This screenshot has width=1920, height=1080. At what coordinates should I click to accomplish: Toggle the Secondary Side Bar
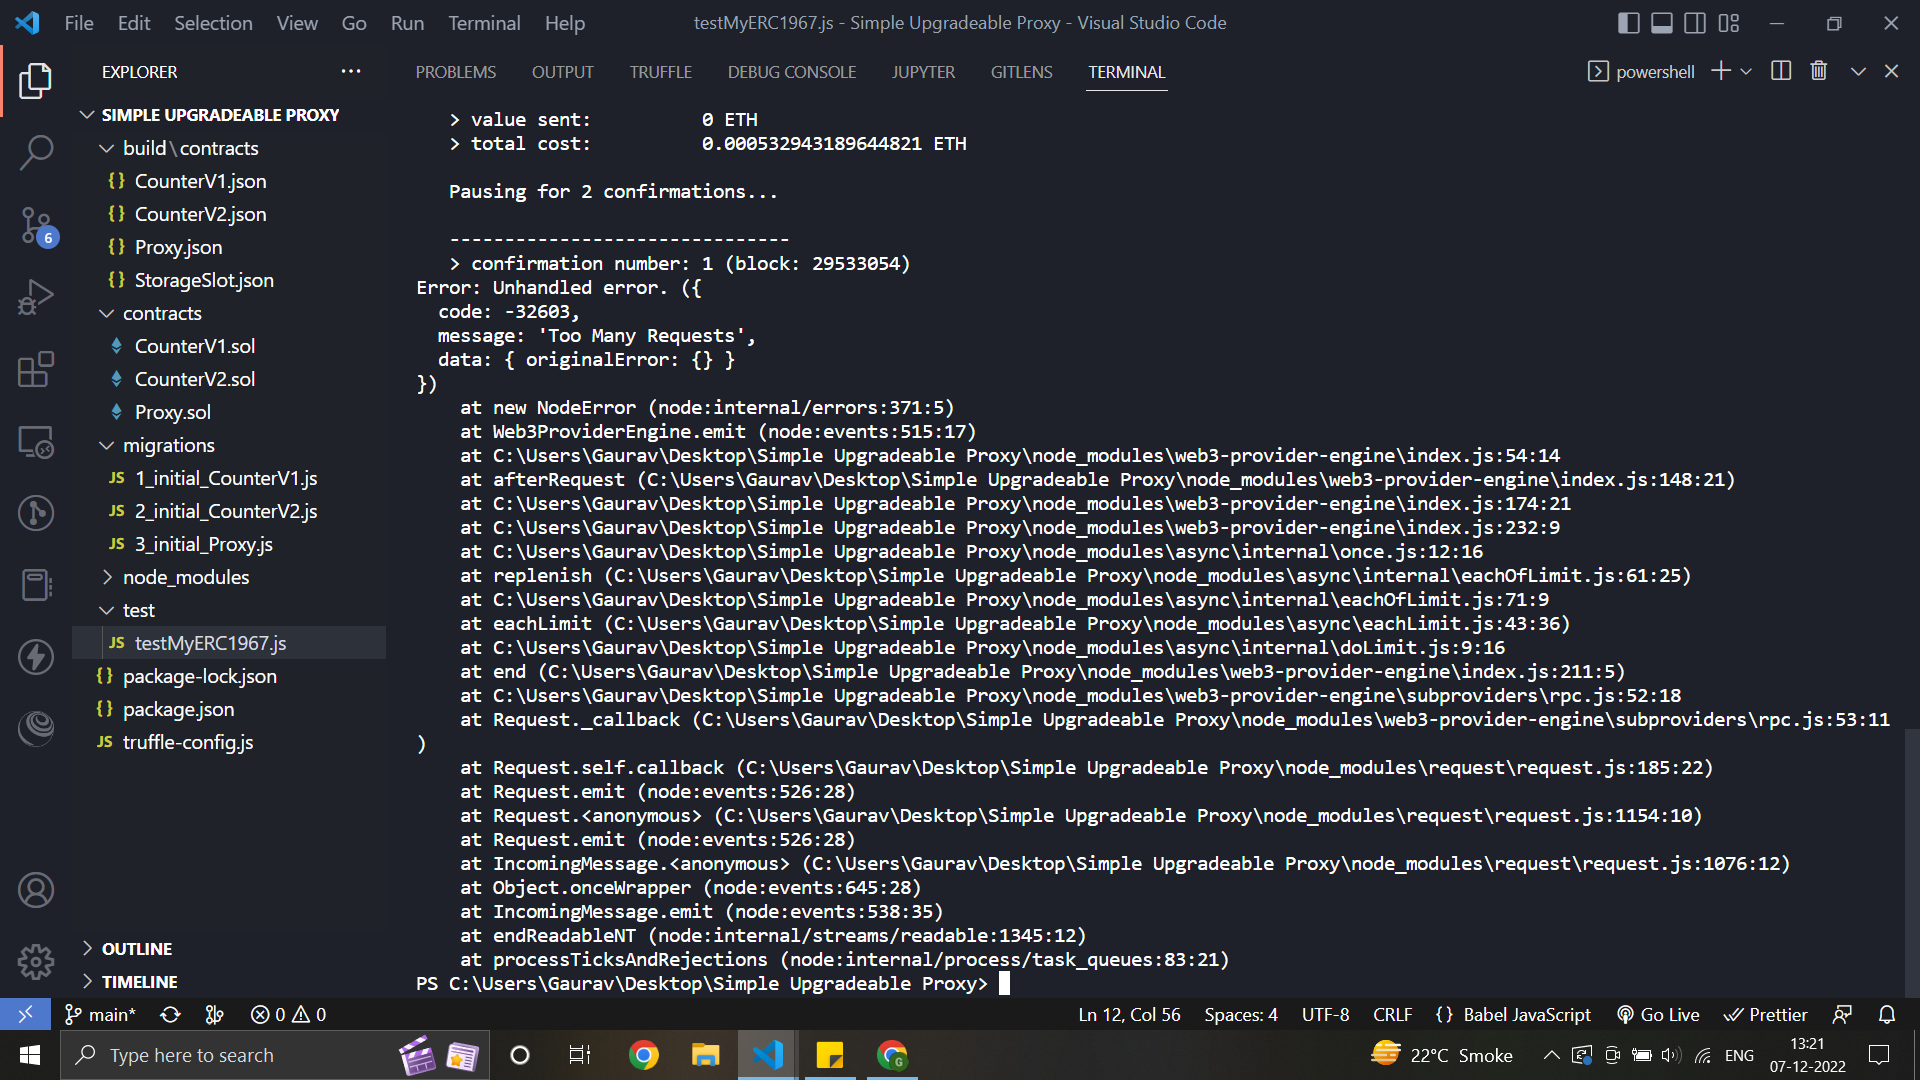(x=1694, y=22)
